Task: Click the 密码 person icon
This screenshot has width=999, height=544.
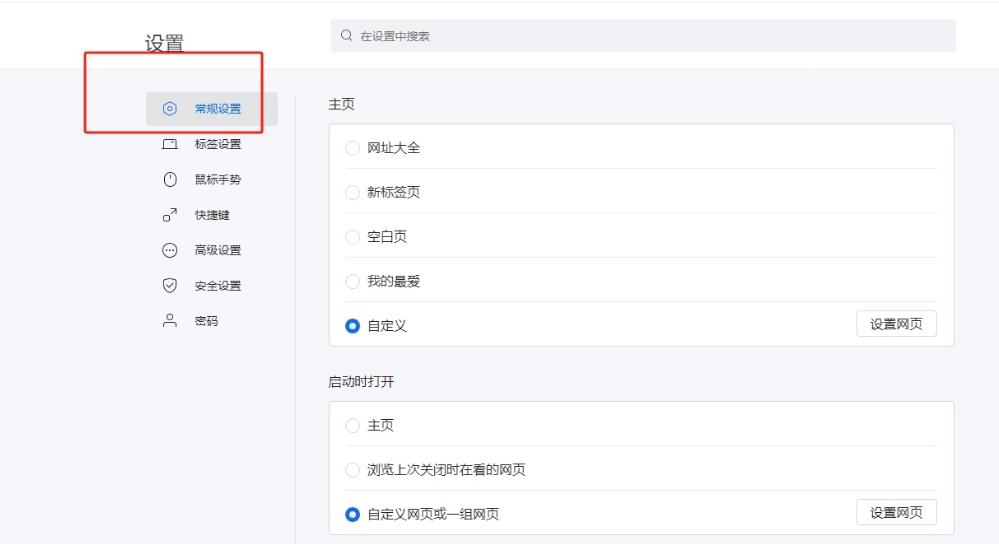Action: coord(170,321)
